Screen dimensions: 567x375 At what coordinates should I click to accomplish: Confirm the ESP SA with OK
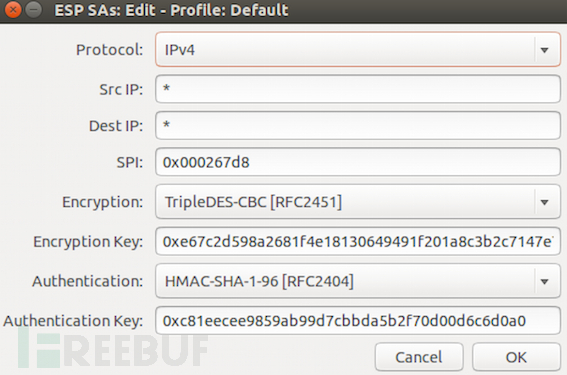tap(516, 357)
